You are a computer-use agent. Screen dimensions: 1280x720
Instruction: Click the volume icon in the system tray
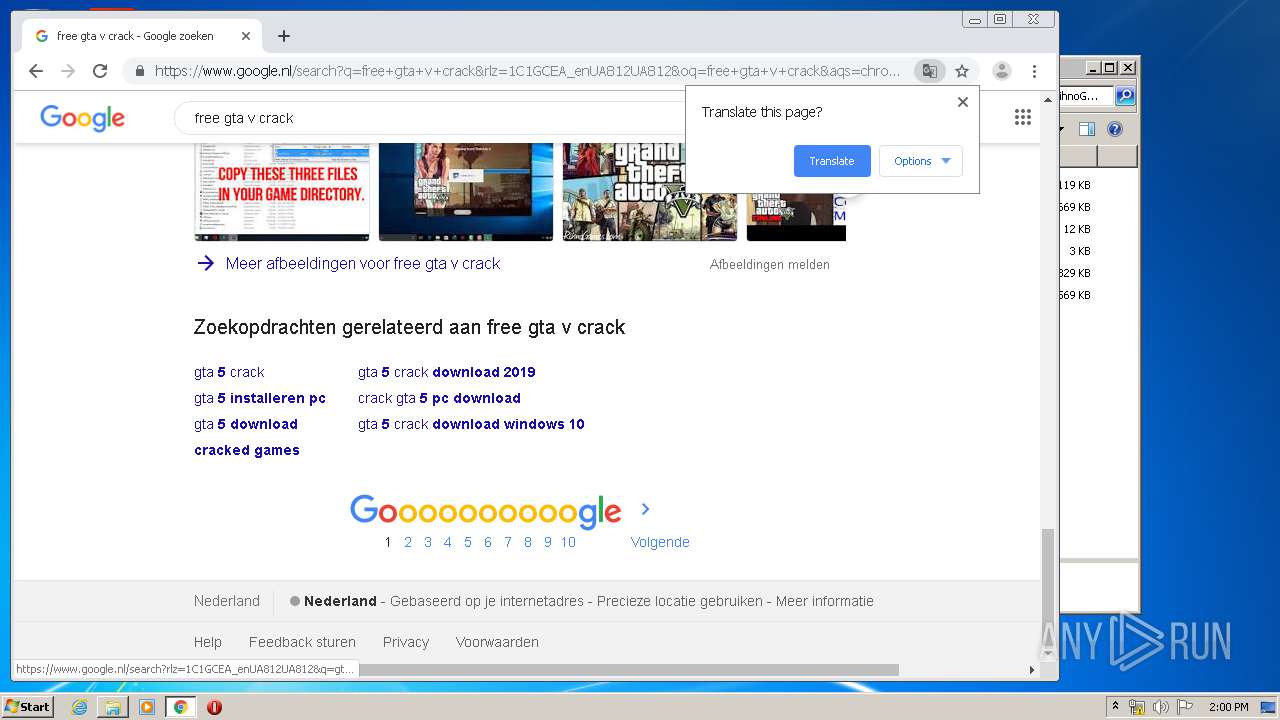click(1161, 707)
